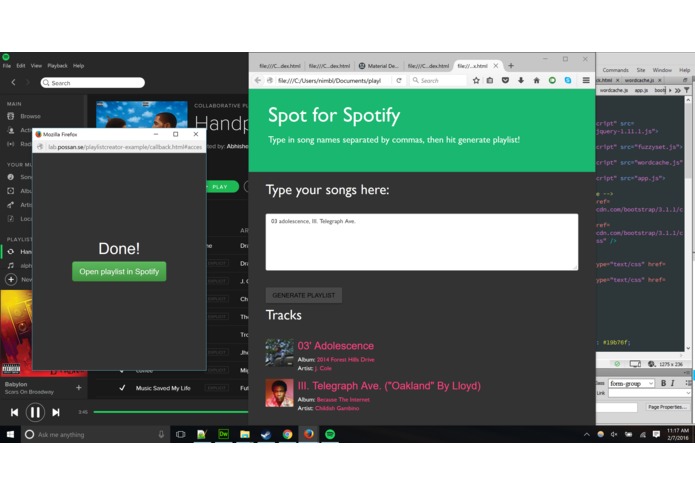Reload the page in Firefox

pos(399,81)
